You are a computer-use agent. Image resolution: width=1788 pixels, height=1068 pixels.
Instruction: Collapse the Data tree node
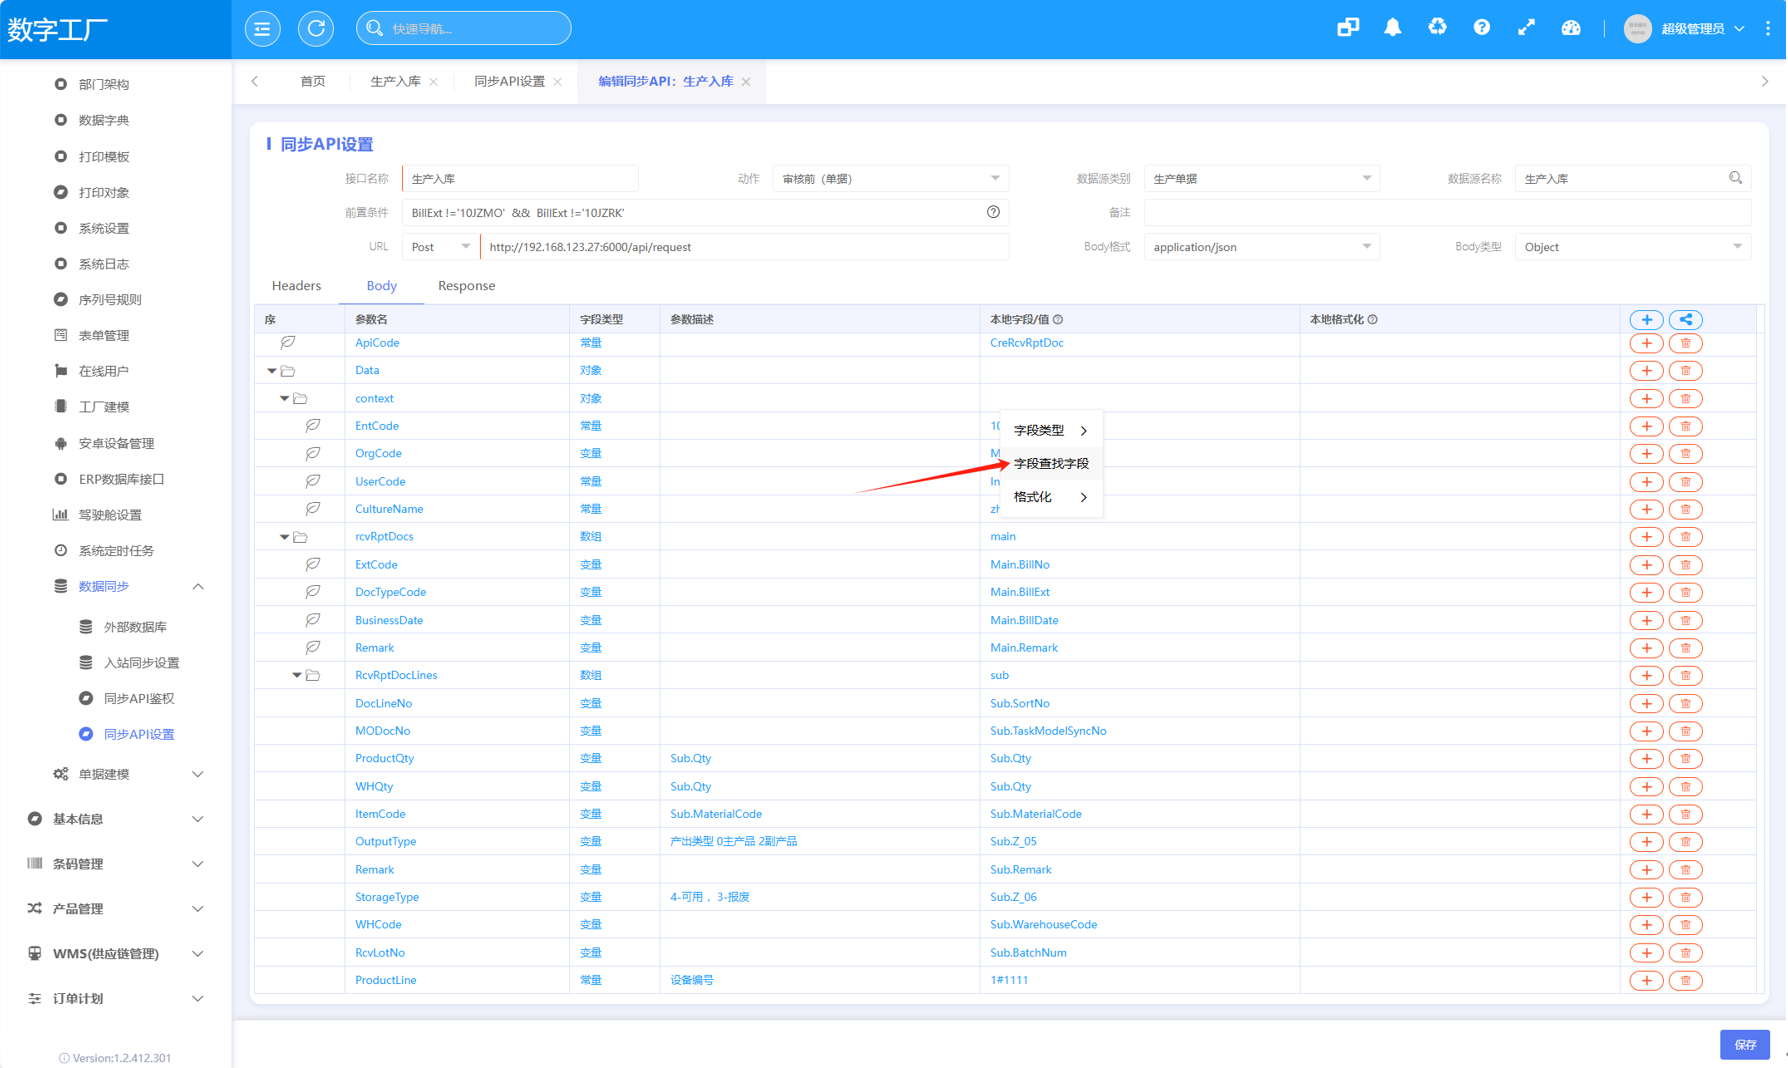pyautogui.click(x=271, y=371)
